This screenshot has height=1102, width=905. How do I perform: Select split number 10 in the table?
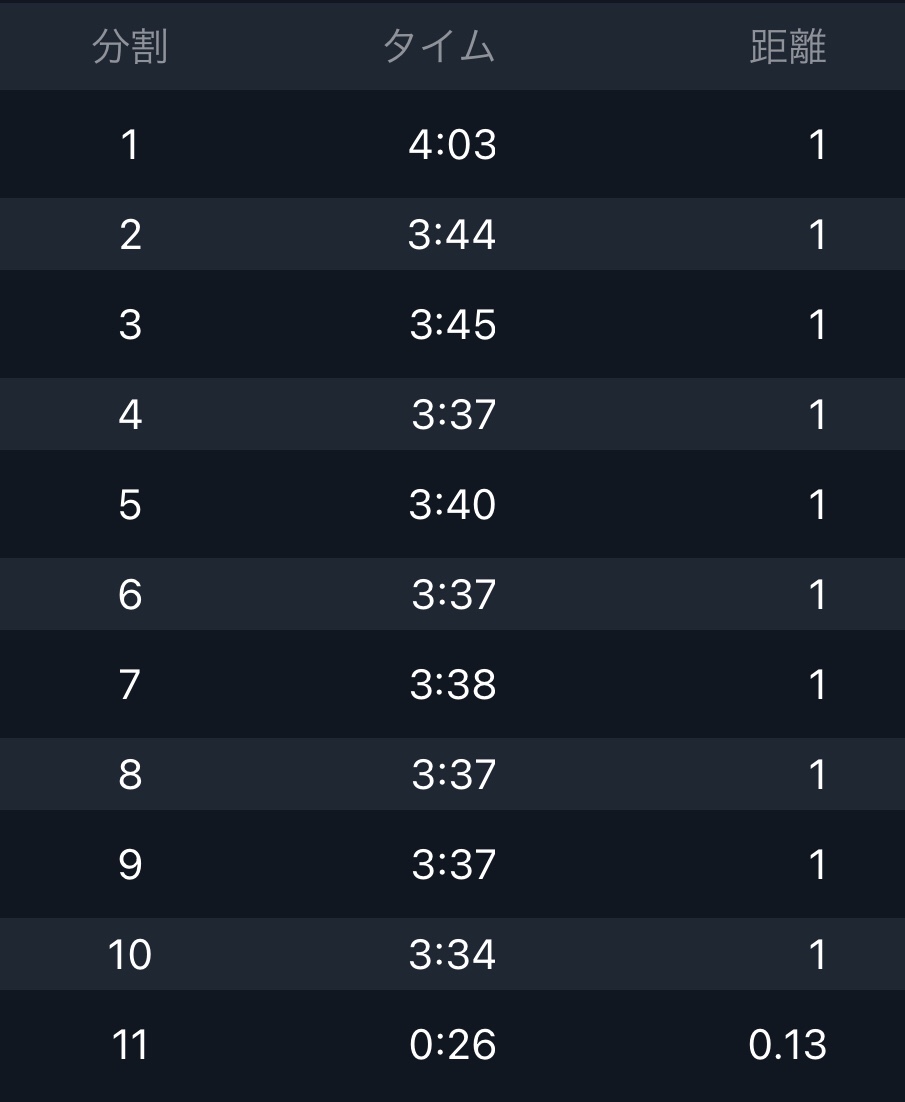(x=130, y=955)
